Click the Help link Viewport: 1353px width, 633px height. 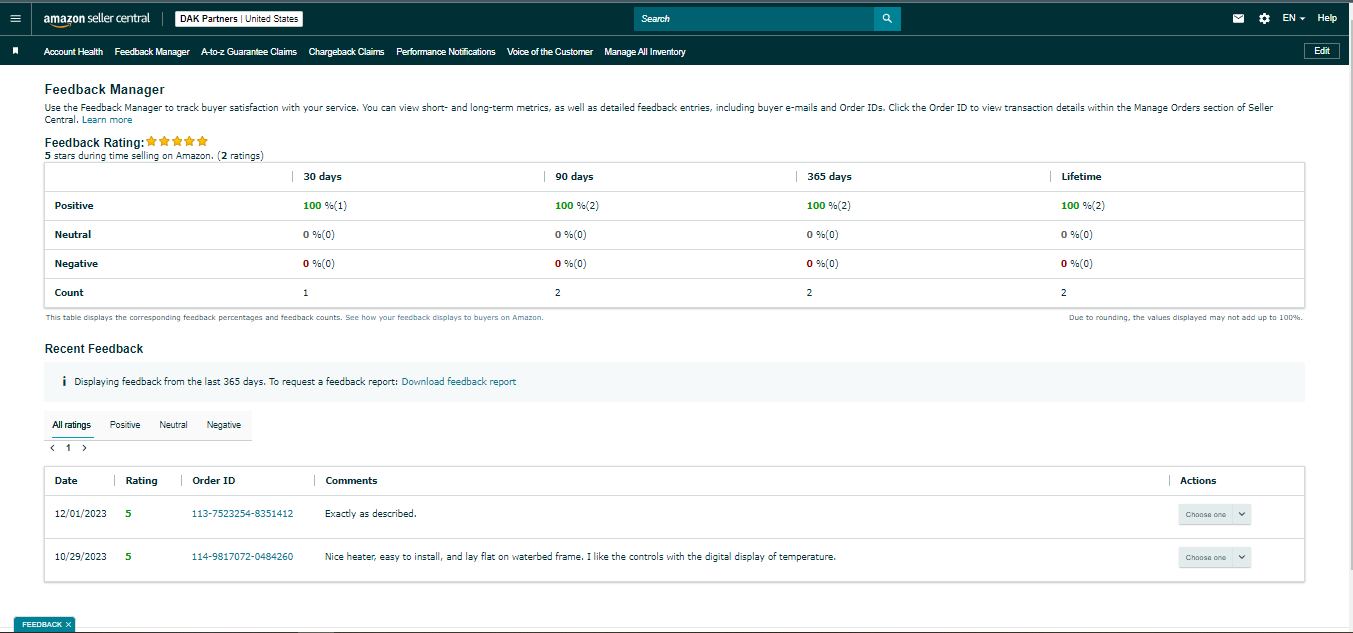coord(1327,19)
